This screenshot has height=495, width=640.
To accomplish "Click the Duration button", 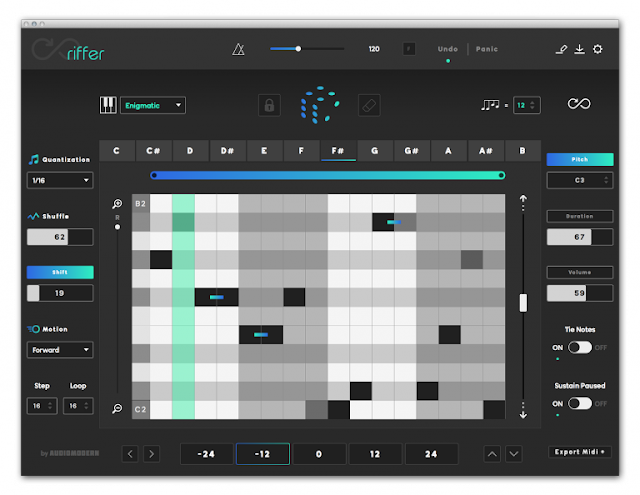I will pyautogui.click(x=580, y=216).
